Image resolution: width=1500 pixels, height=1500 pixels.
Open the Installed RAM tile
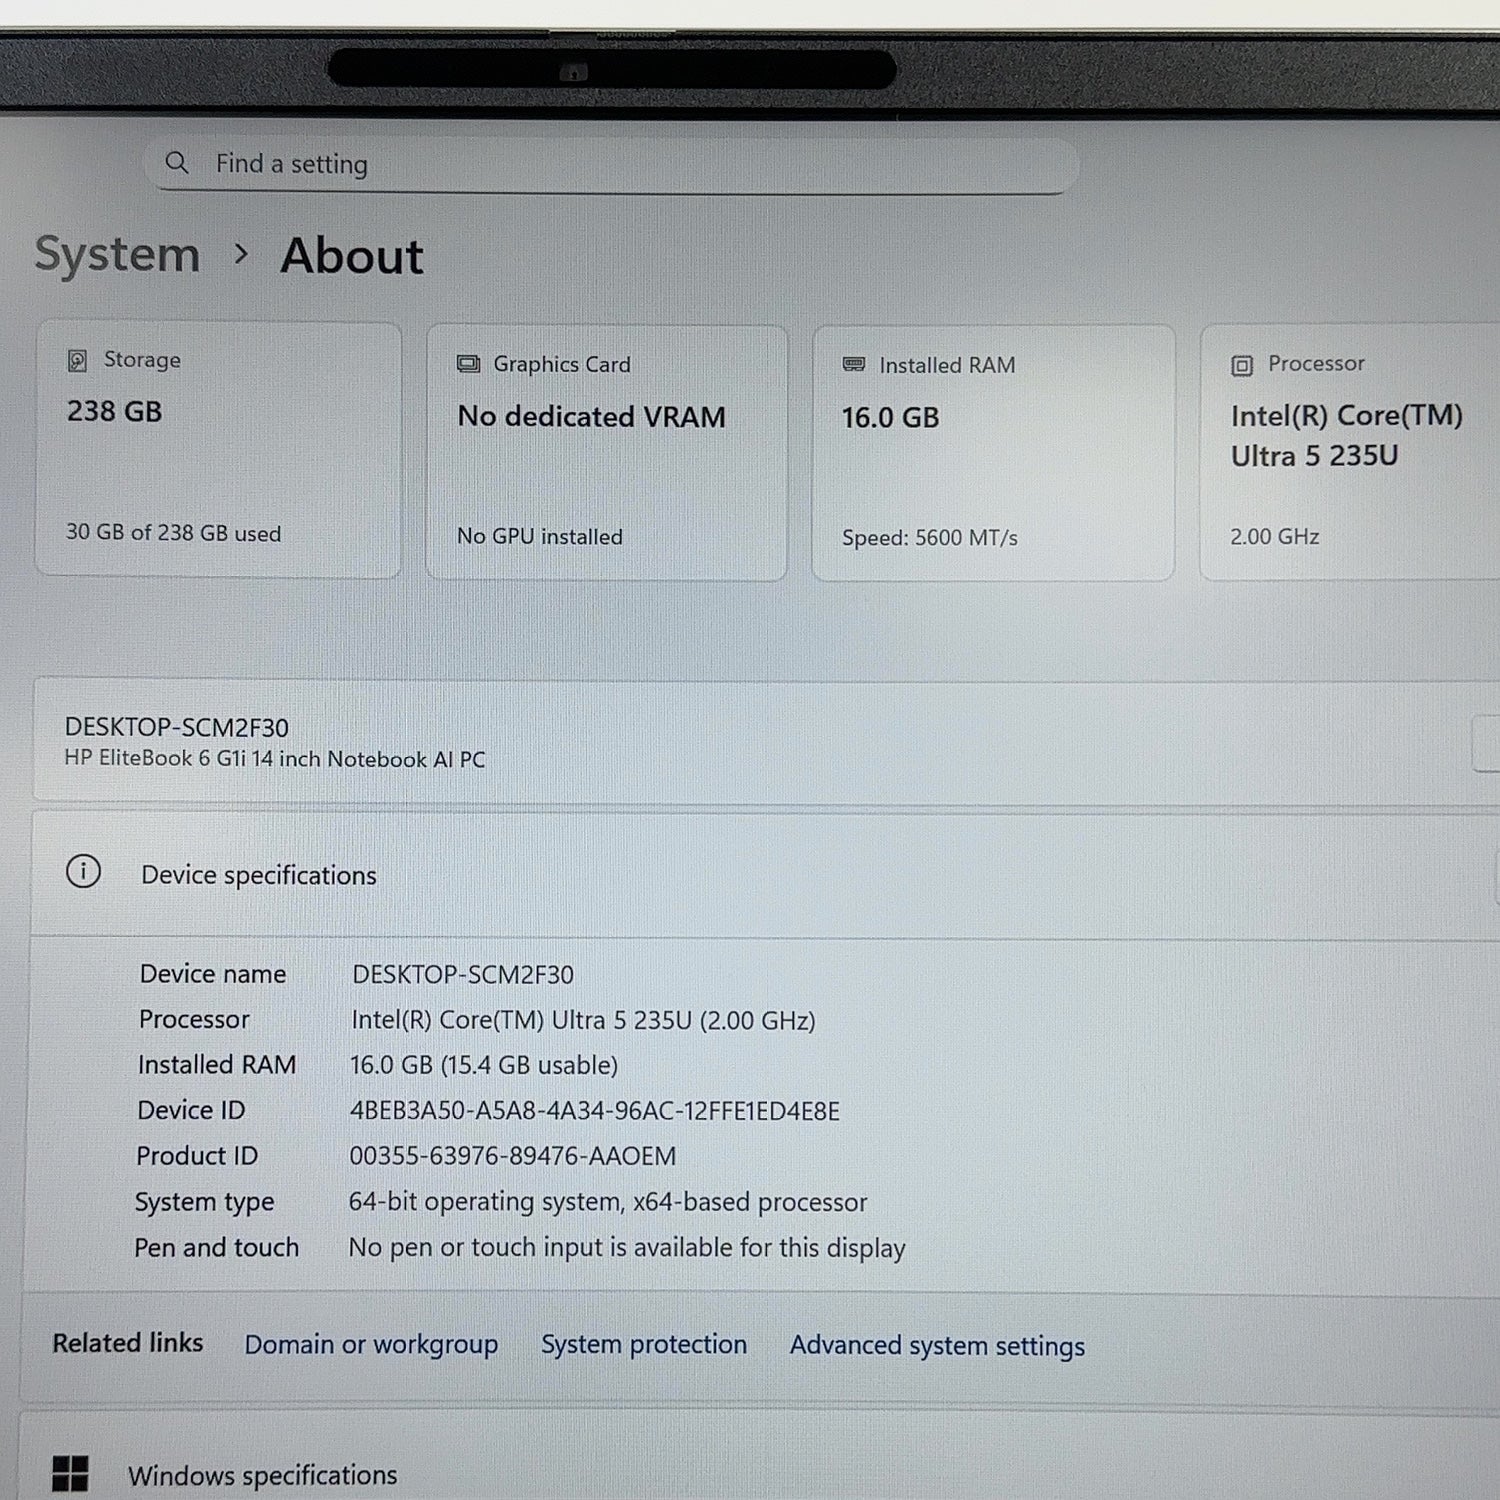click(x=993, y=453)
